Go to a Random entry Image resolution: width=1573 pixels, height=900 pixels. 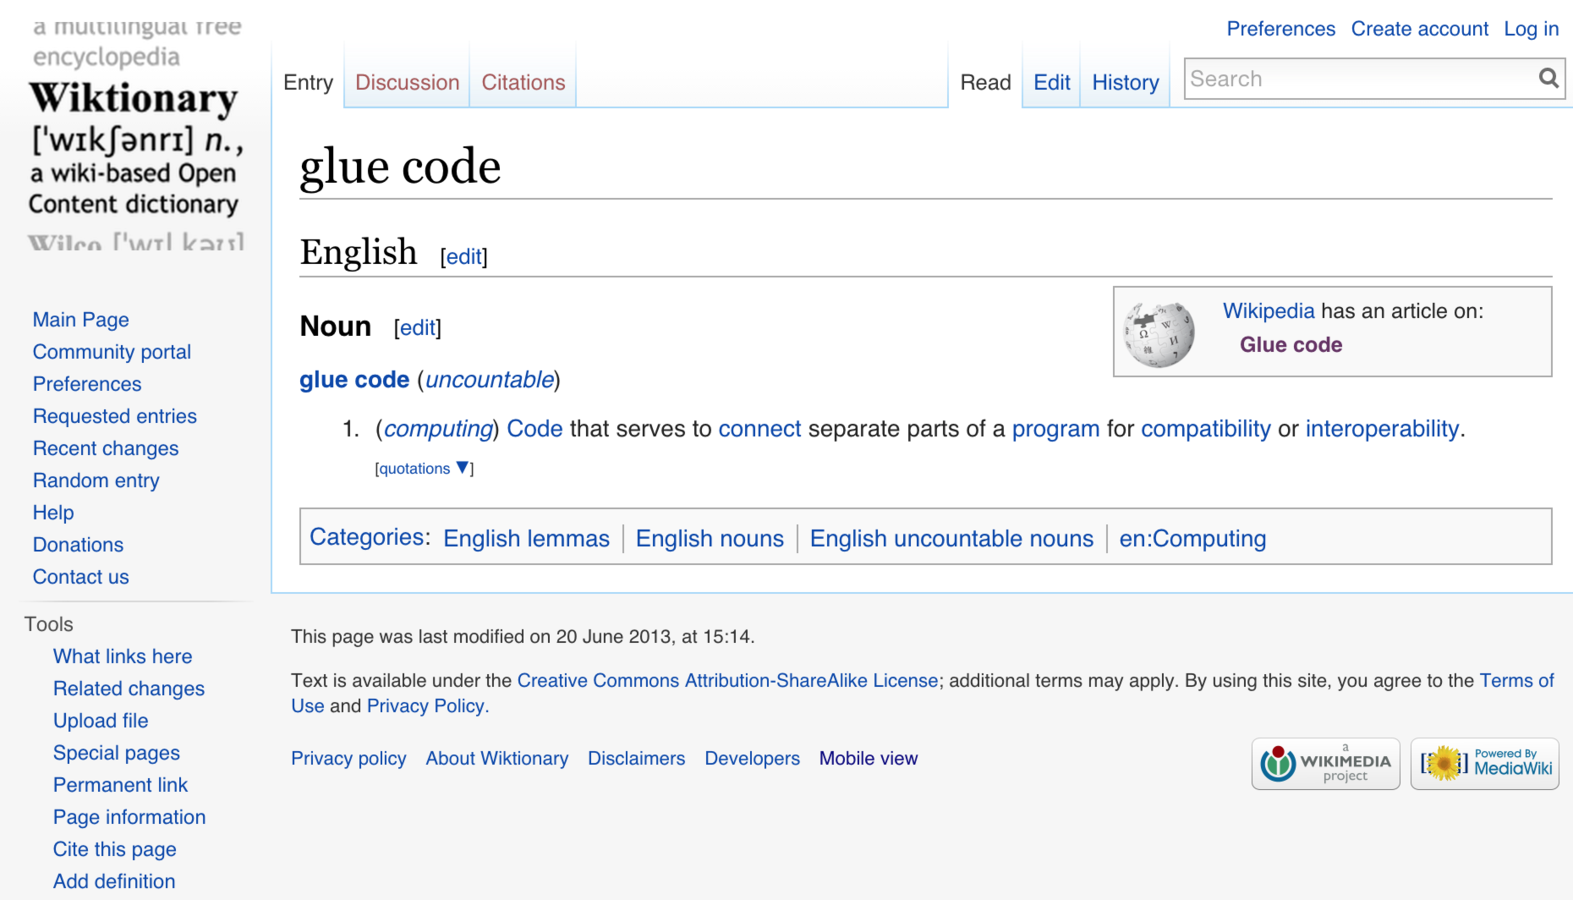(96, 480)
